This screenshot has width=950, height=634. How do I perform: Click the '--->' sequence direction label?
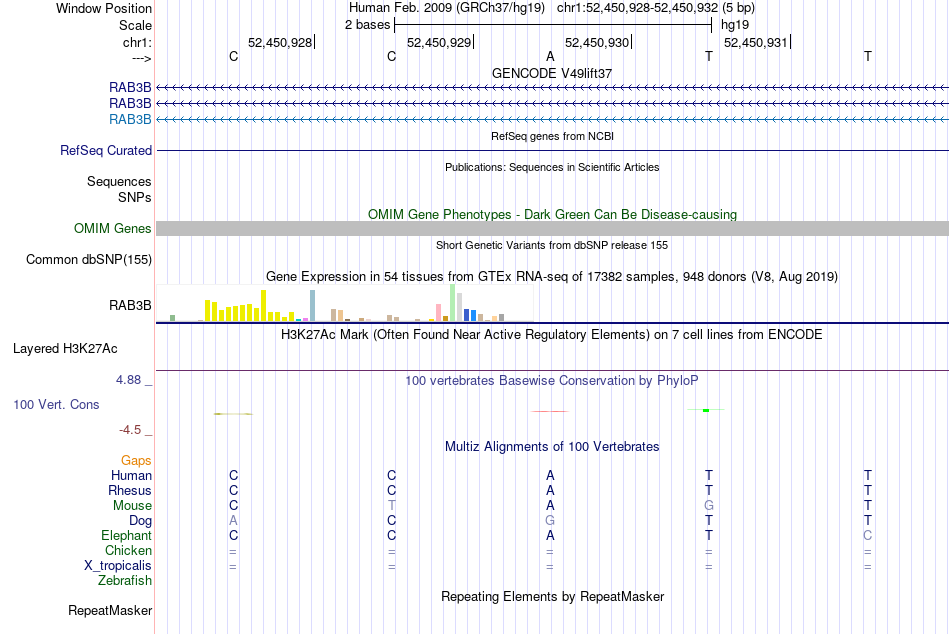click(x=141, y=58)
